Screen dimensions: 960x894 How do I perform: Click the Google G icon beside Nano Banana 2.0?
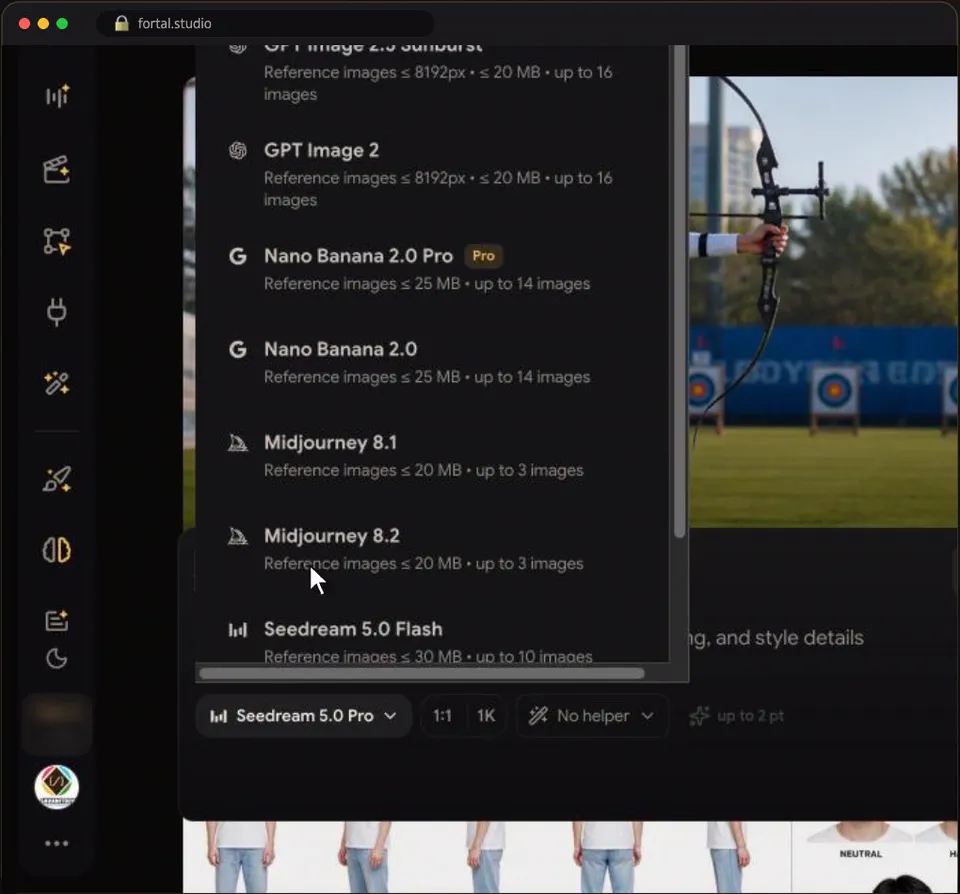pos(238,350)
